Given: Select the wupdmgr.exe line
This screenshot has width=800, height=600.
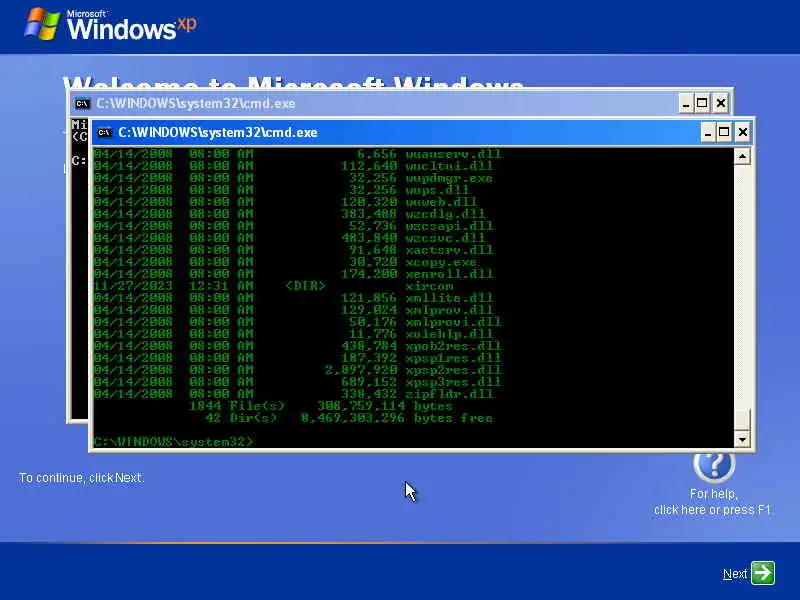Looking at the screenshot, I should [293, 178].
